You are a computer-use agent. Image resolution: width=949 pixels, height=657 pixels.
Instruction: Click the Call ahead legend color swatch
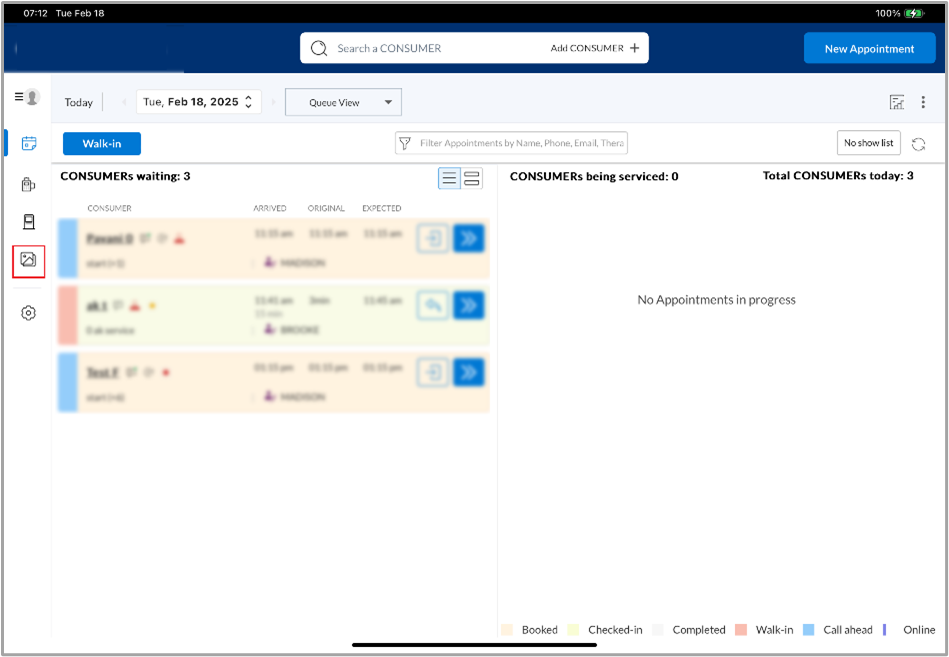tap(809, 630)
